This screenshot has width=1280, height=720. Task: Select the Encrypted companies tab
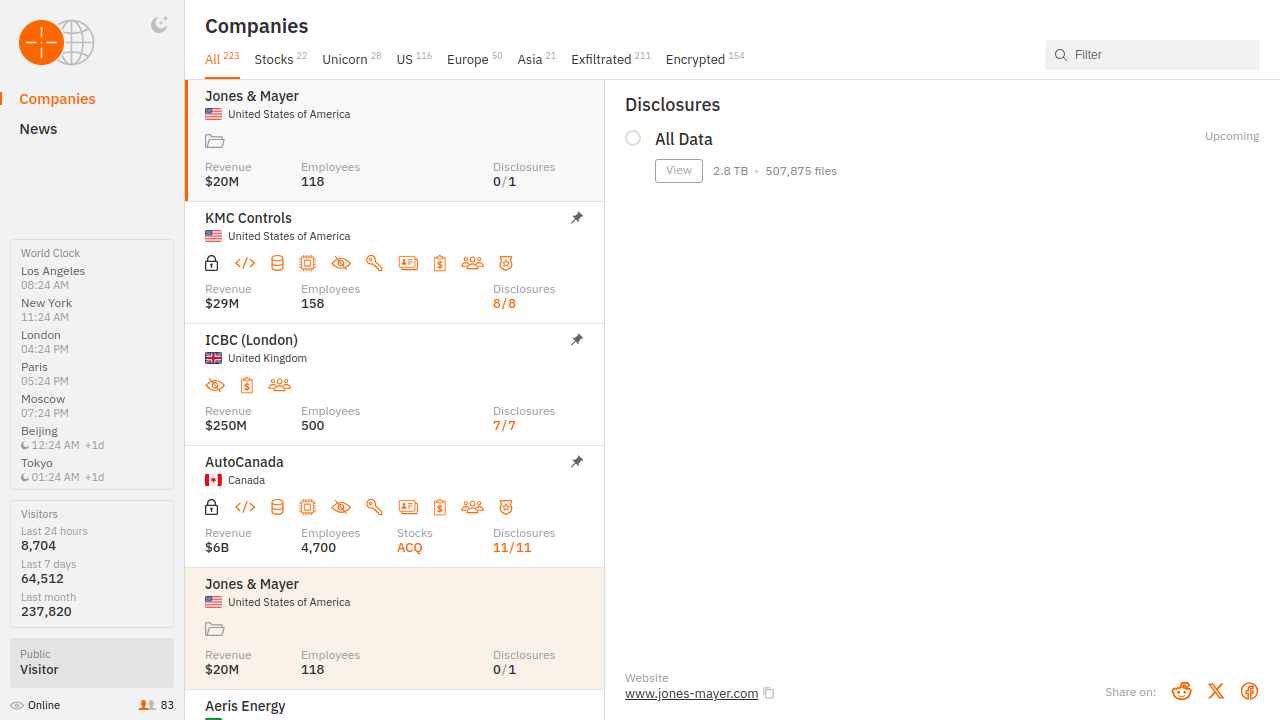click(x=695, y=59)
